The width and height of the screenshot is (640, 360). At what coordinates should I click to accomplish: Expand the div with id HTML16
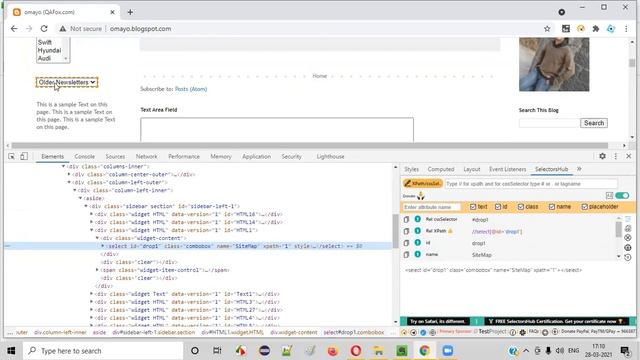point(91,214)
